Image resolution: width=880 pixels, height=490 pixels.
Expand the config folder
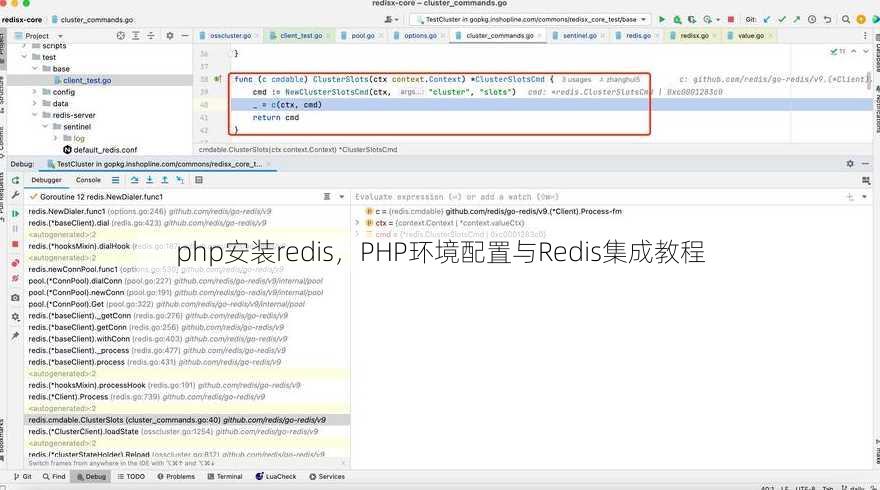pos(35,92)
